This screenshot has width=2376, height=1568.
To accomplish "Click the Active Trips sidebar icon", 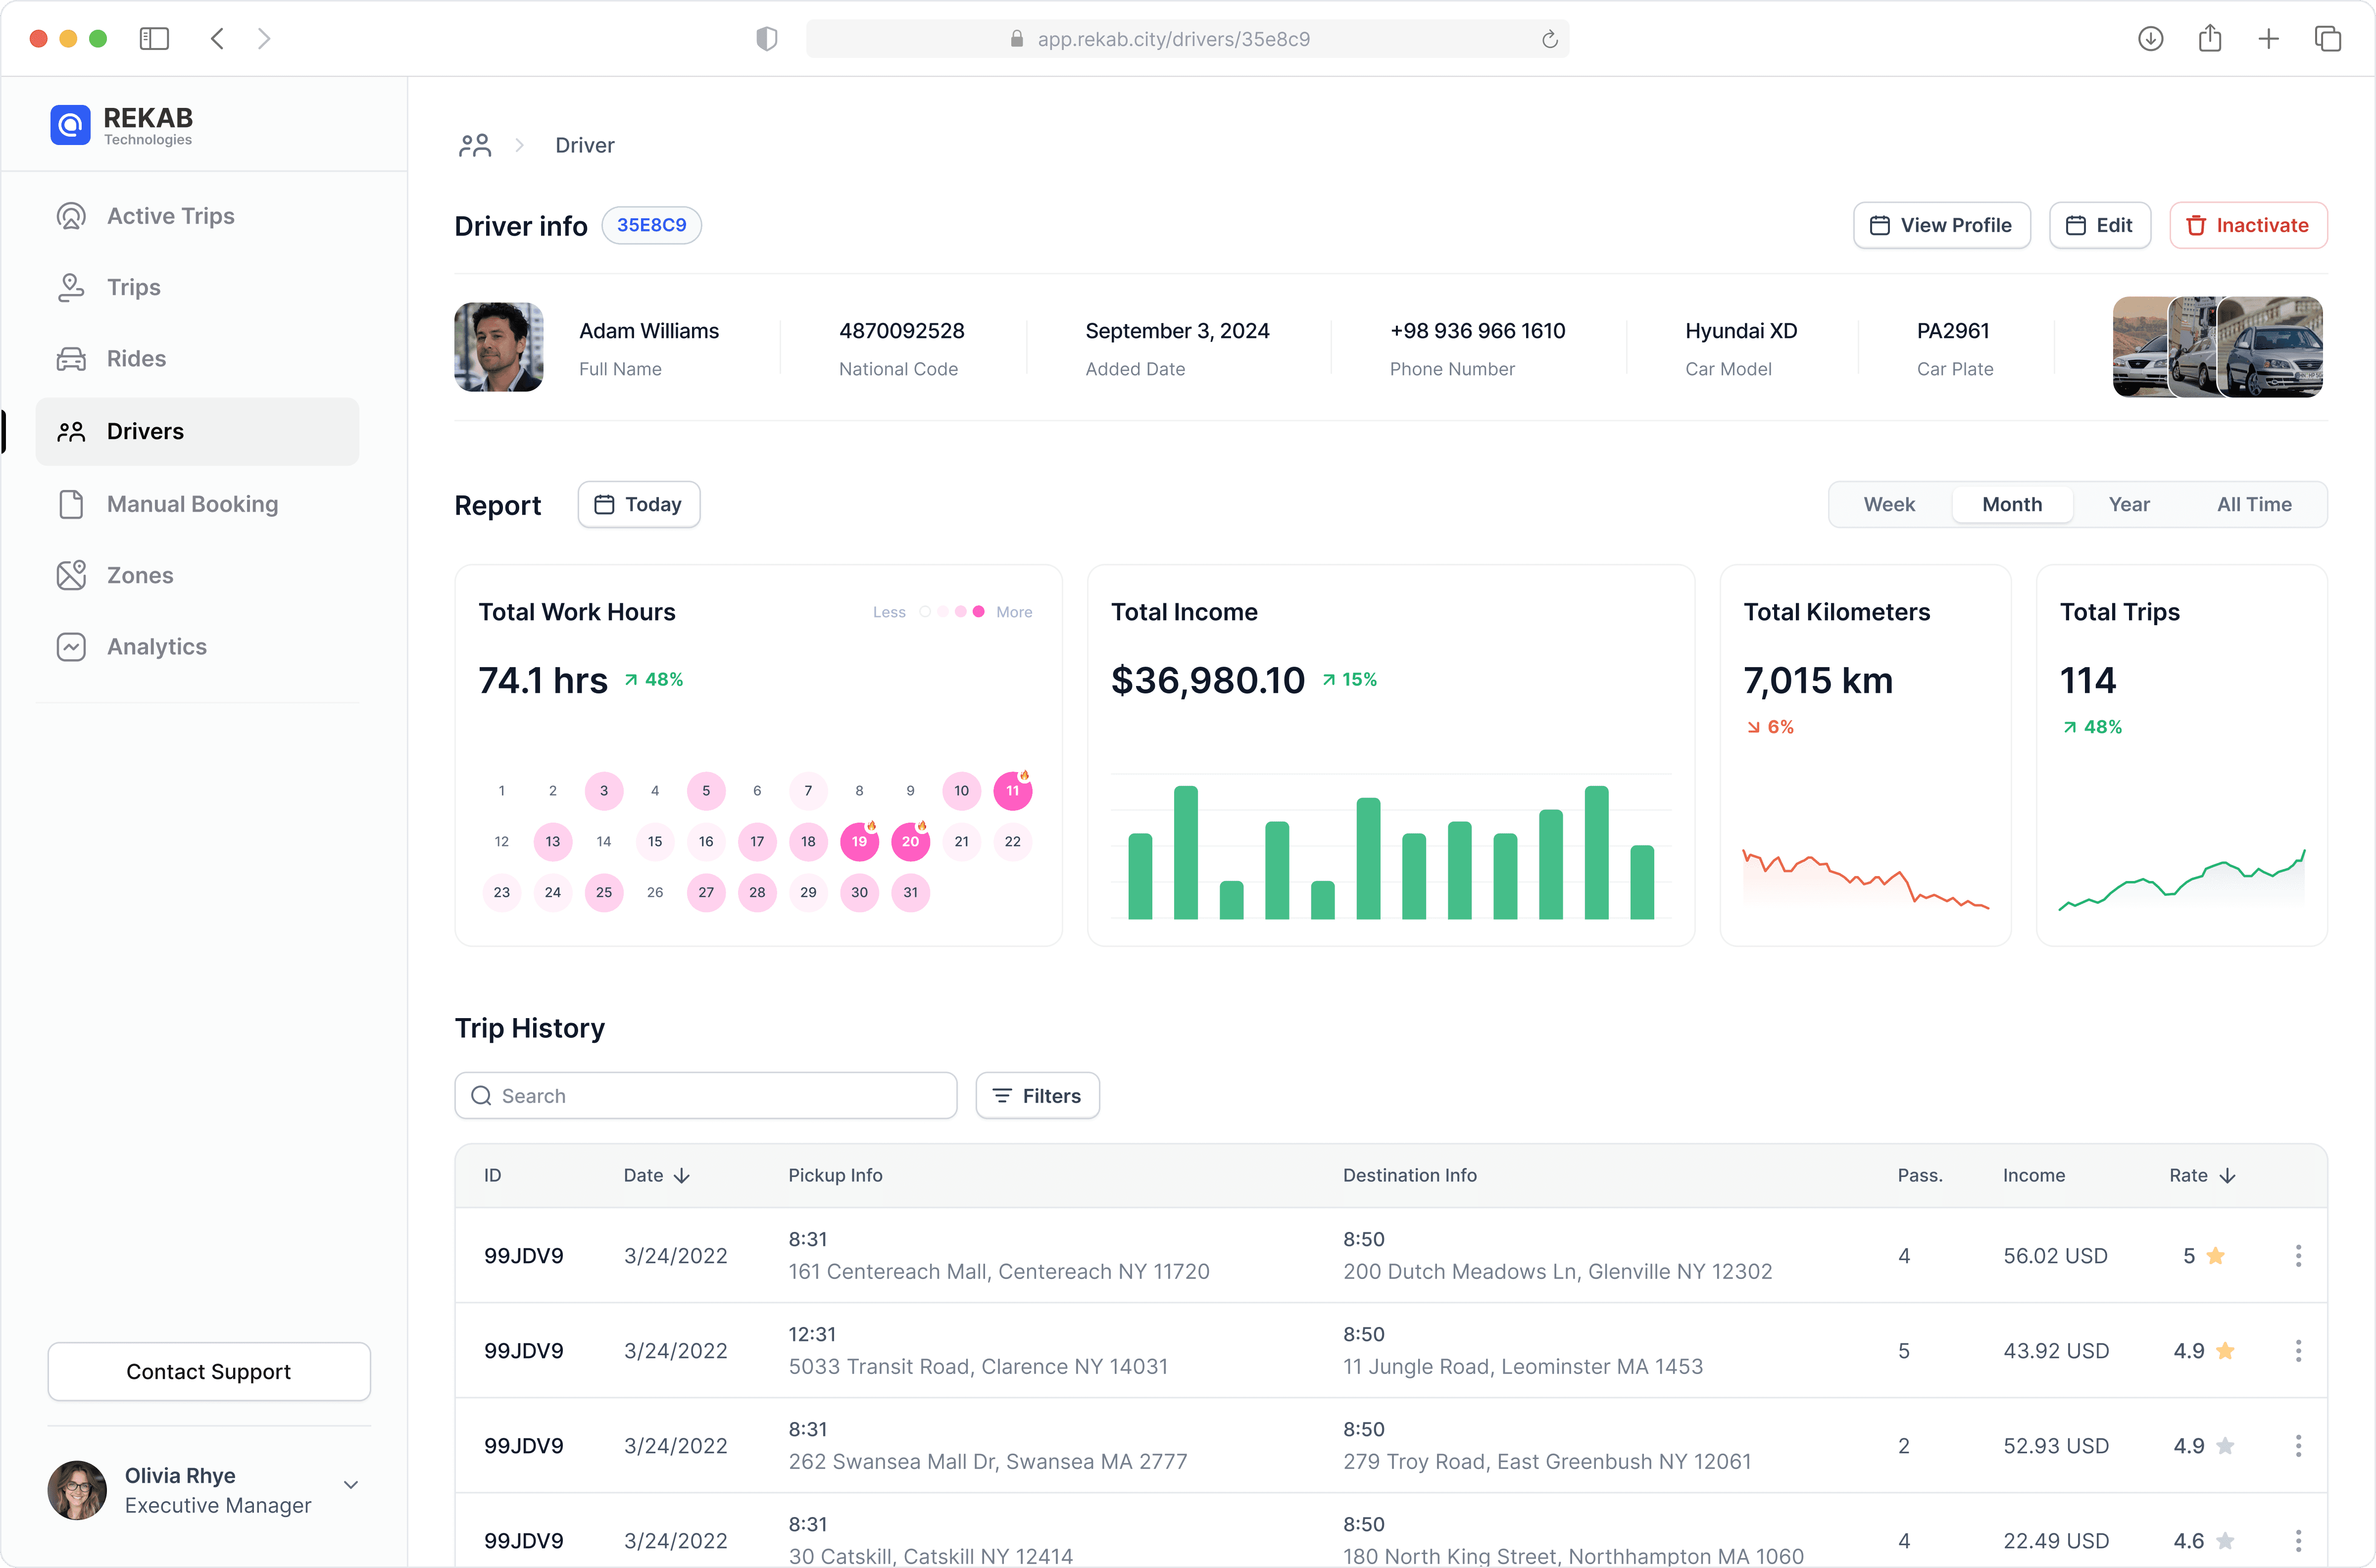I will [x=71, y=216].
